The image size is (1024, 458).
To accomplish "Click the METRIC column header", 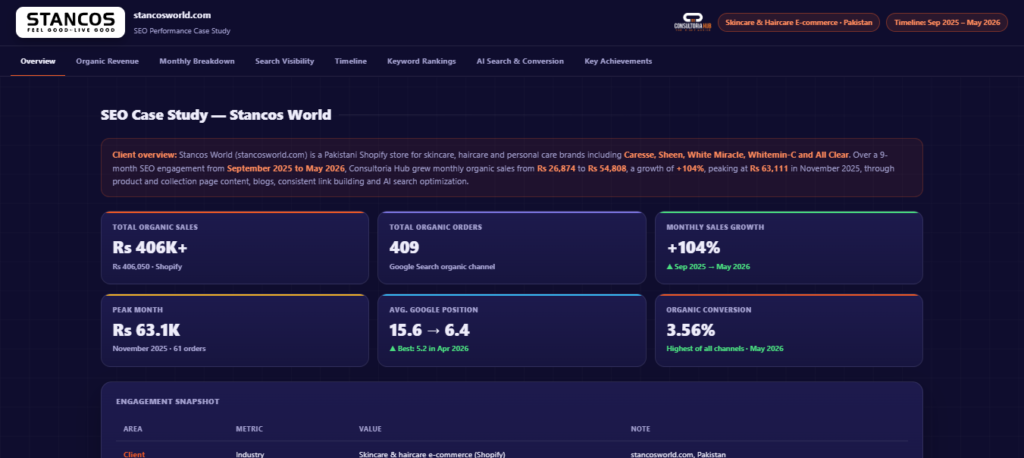I will tap(249, 429).
